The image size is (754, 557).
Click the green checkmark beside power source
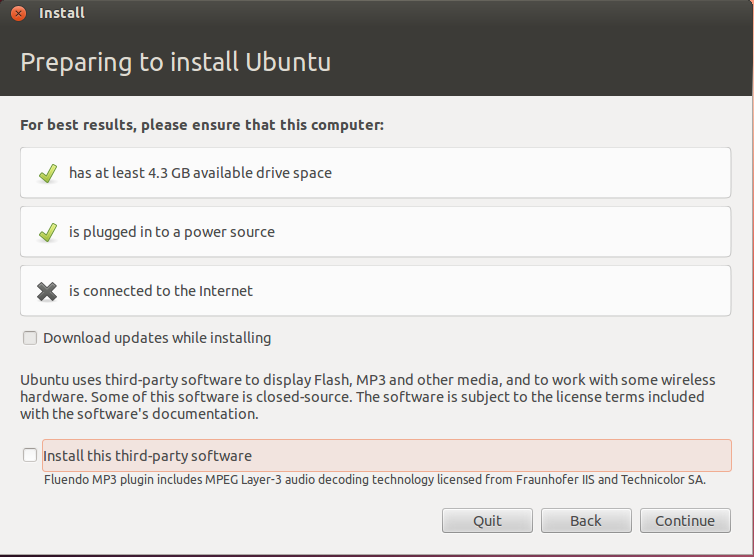[x=47, y=232]
